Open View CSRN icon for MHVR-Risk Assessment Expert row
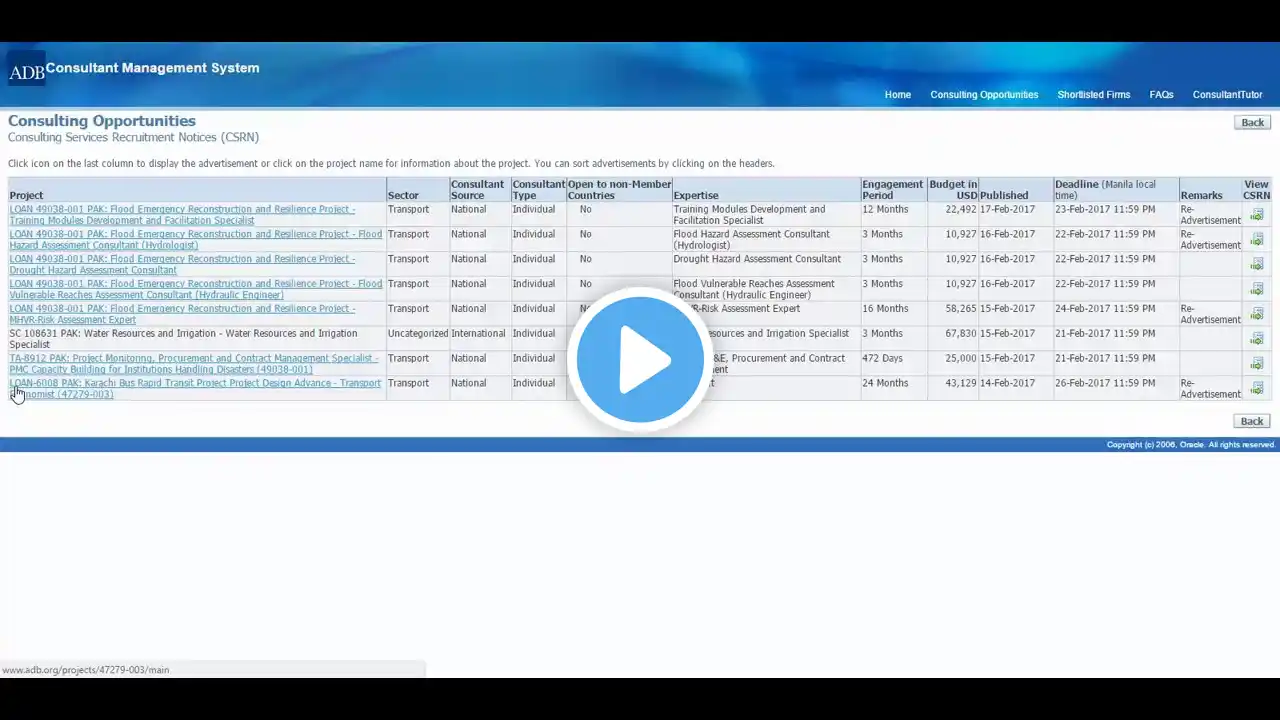 [x=1257, y=314]
